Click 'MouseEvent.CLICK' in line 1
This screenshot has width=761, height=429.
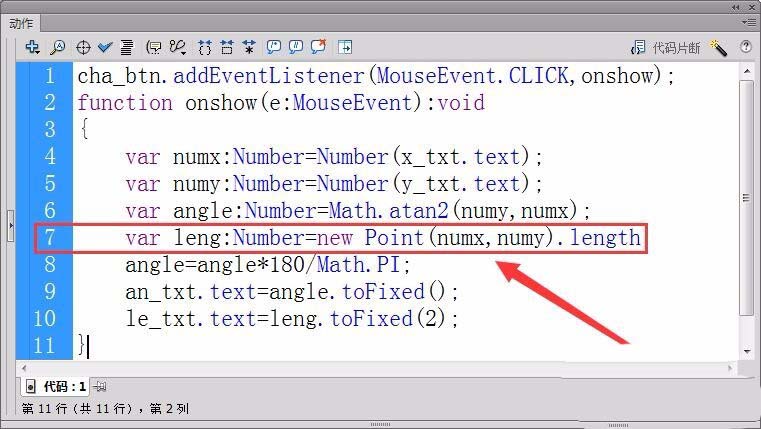(x=472, y=76)
